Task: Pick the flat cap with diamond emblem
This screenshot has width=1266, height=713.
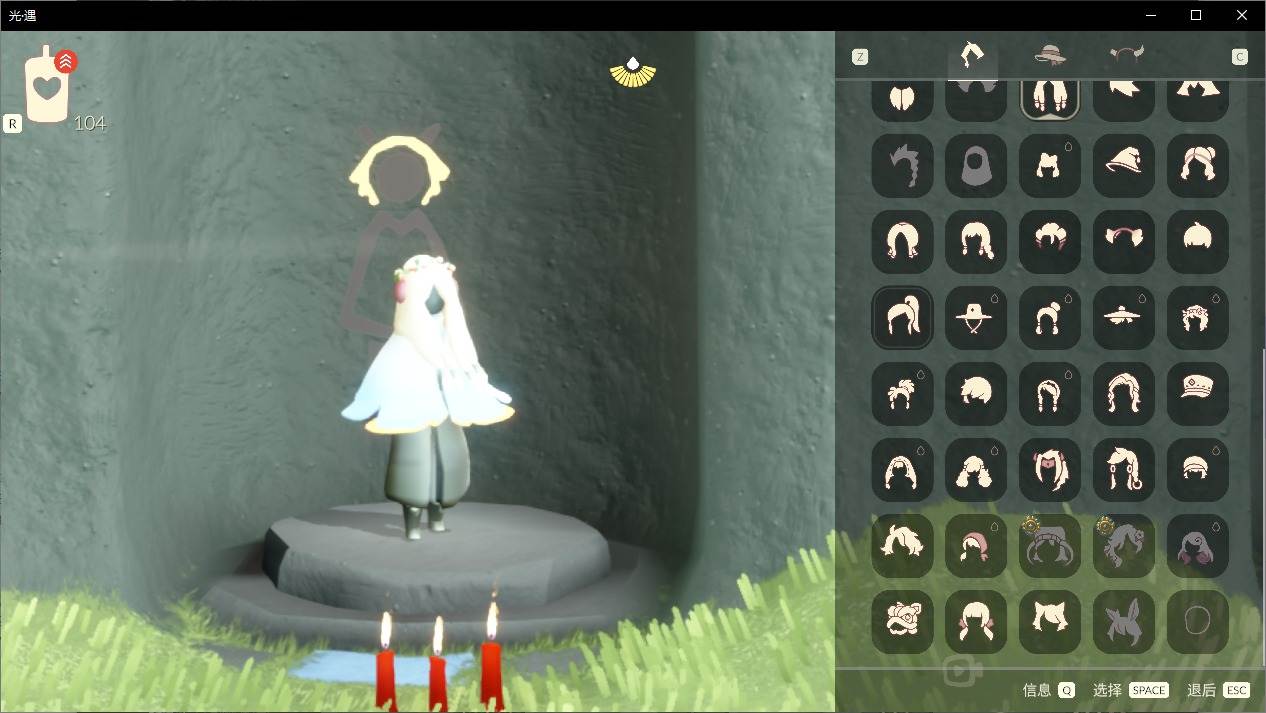Action: (x=1198, y=394)
